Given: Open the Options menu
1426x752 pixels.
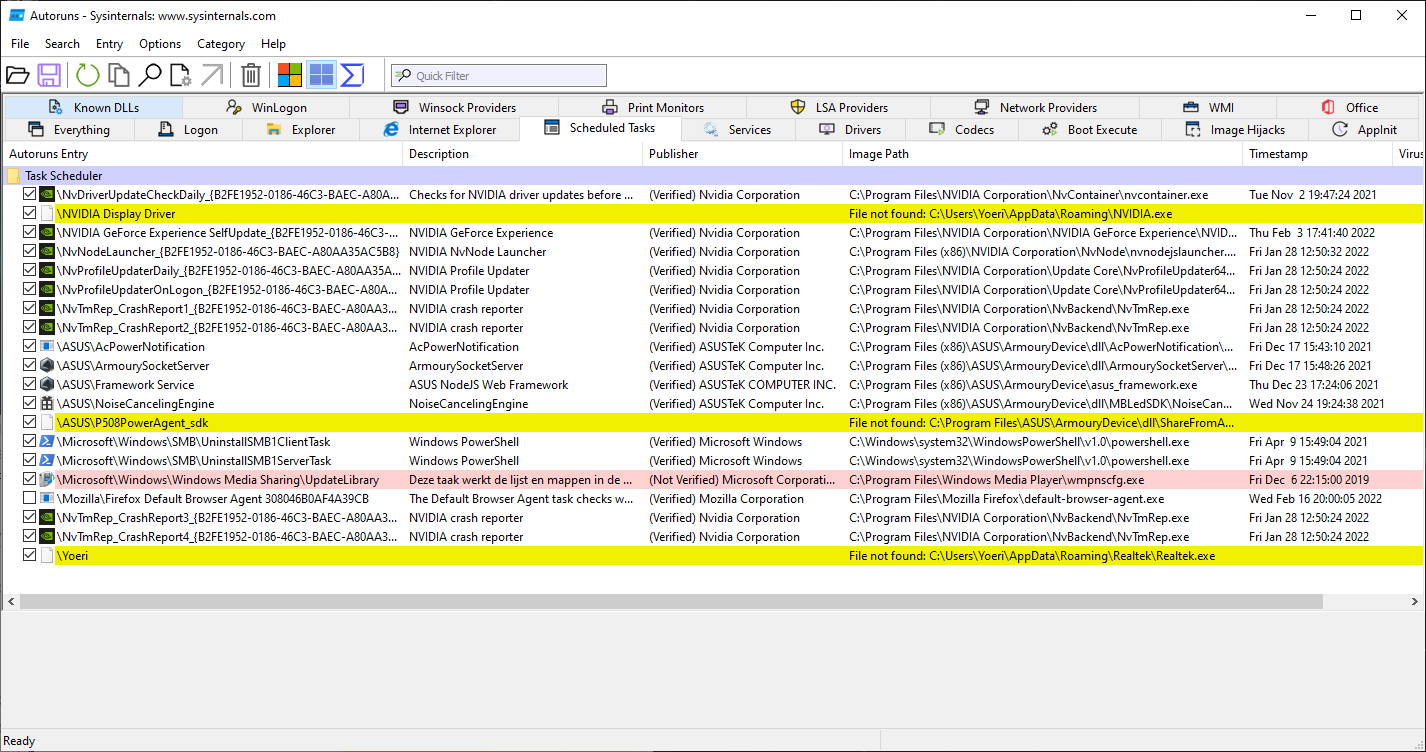Looking at the screenshot, I should (x=160, y=44).
